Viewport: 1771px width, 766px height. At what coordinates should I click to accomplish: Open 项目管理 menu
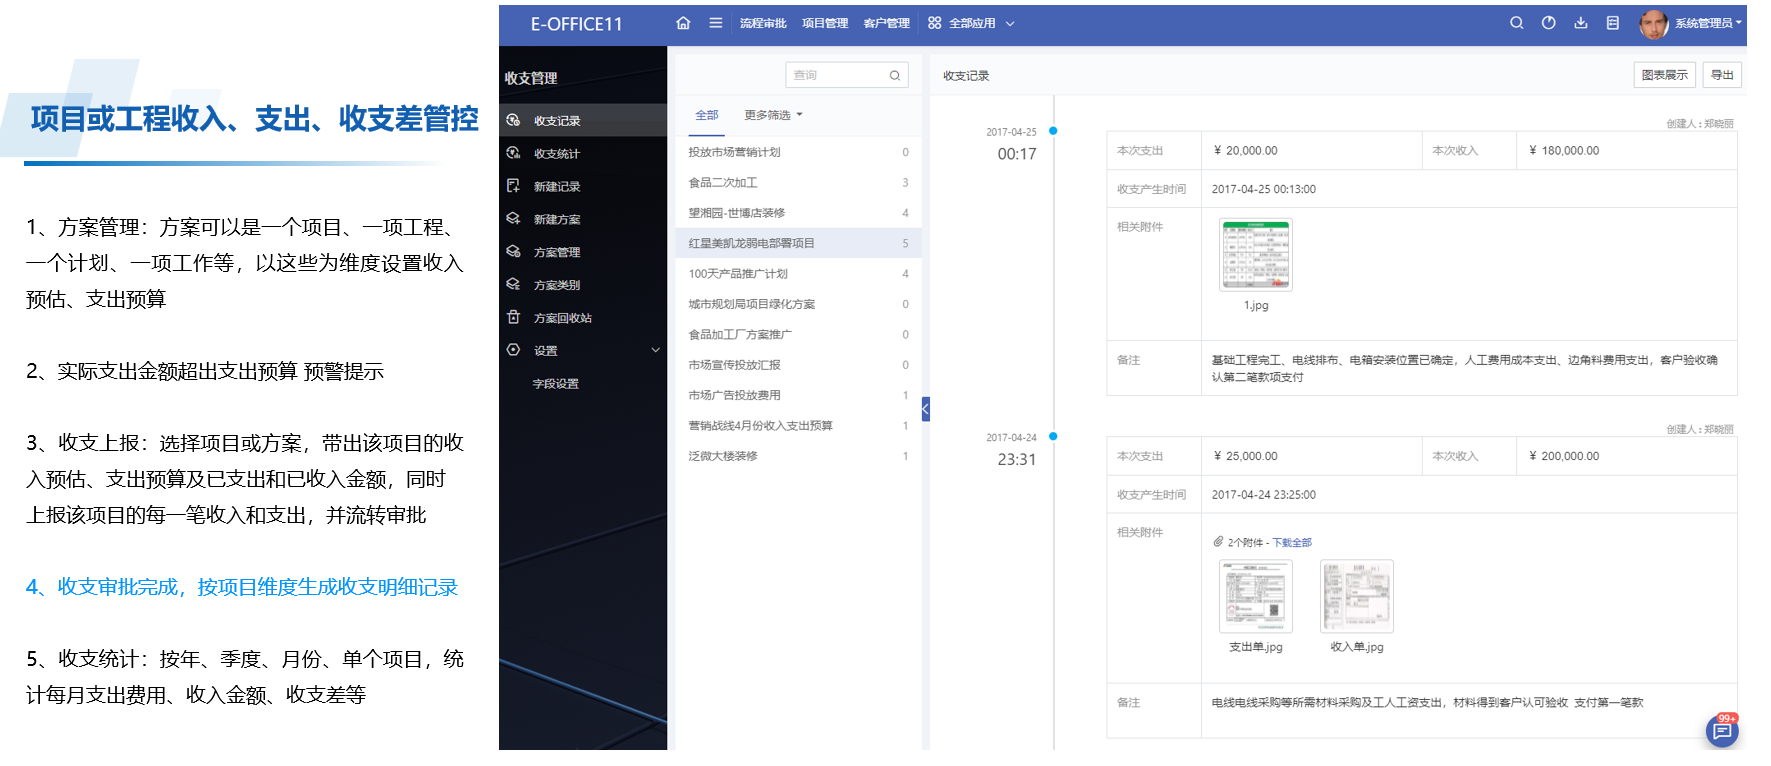825,23
